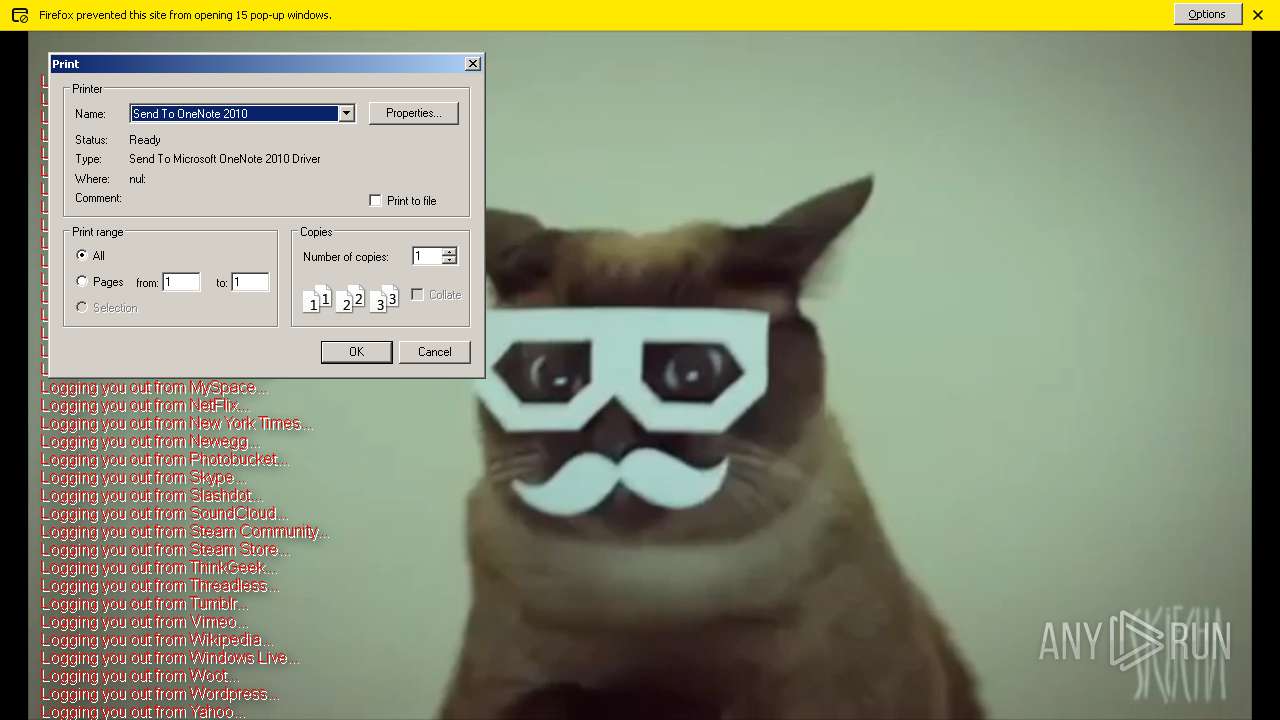Click 'Logging you out from Tumblr...' text
The image size is (1280, 720).
pos(145,603)
